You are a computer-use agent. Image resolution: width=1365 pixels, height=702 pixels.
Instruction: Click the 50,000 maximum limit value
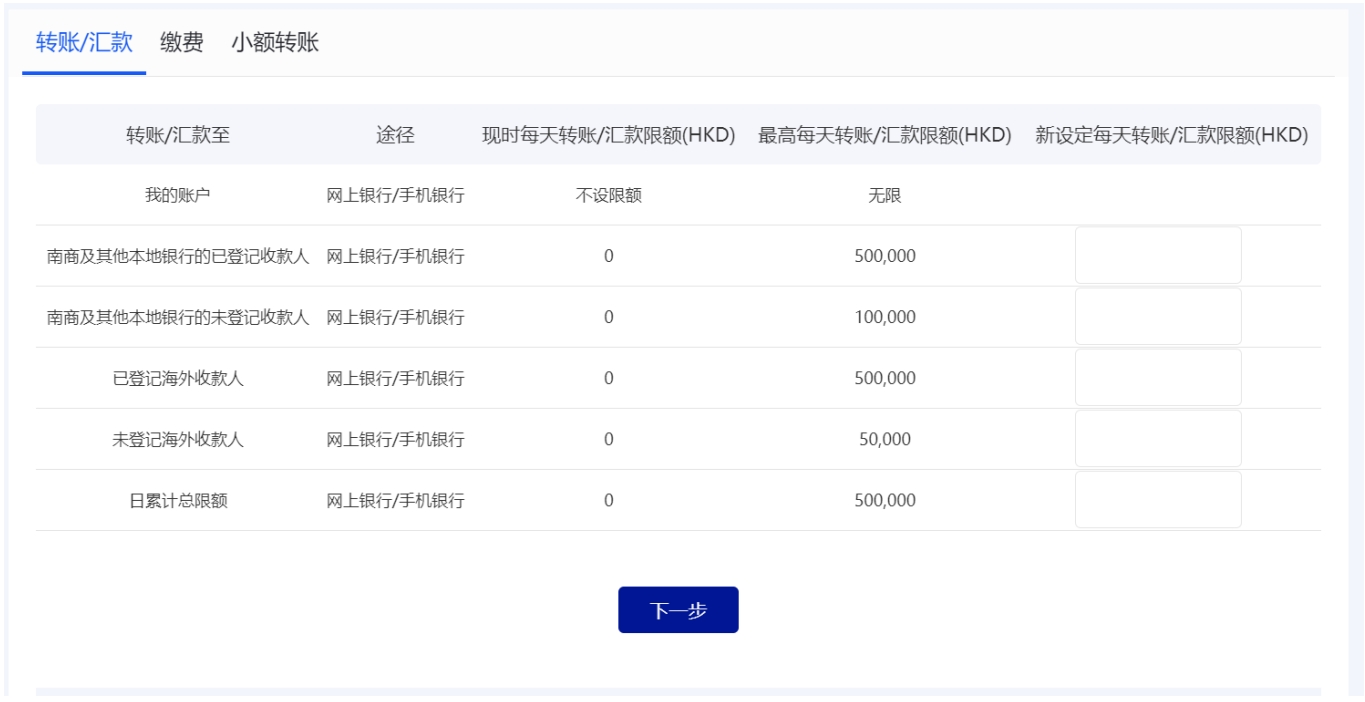pyautogui.click(x=884, y=439)
